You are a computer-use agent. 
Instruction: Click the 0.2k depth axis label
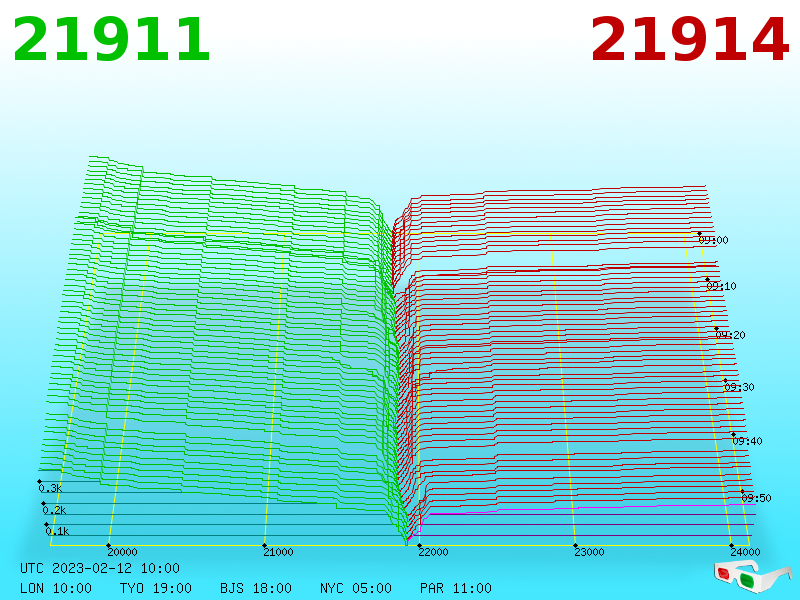pos(54,510)
